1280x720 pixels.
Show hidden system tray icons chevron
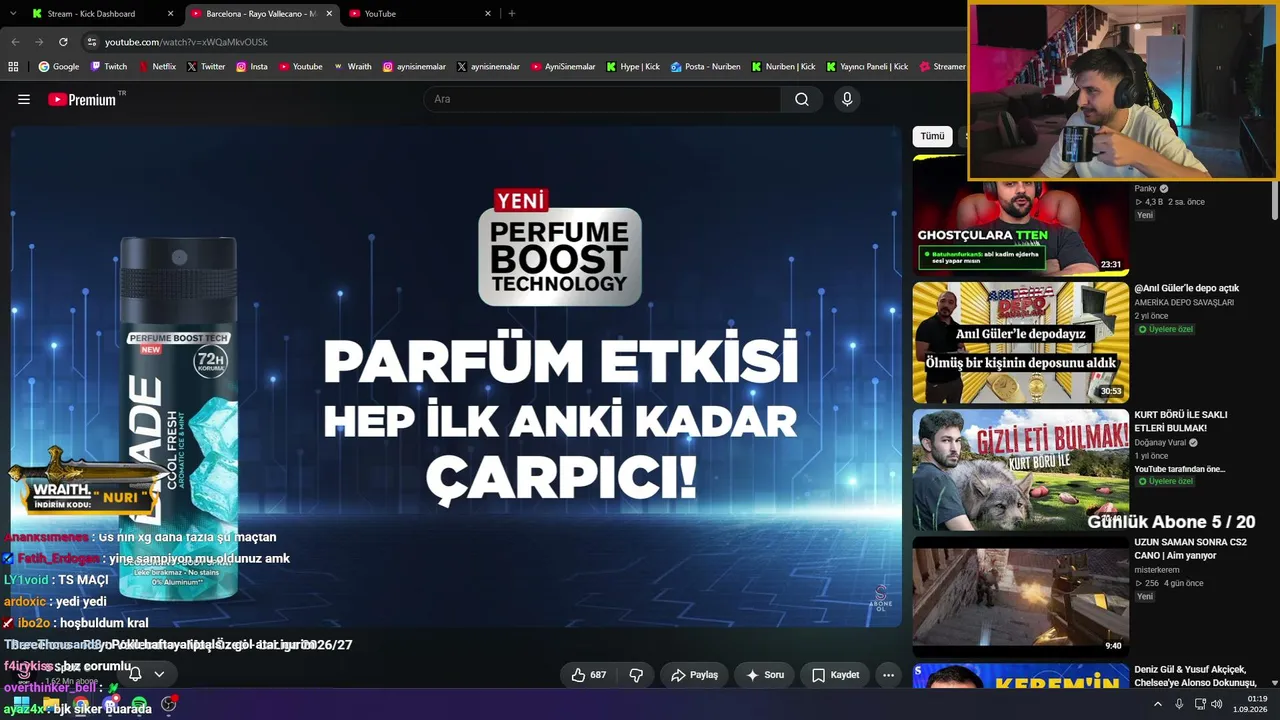[x=1158, y=704]
